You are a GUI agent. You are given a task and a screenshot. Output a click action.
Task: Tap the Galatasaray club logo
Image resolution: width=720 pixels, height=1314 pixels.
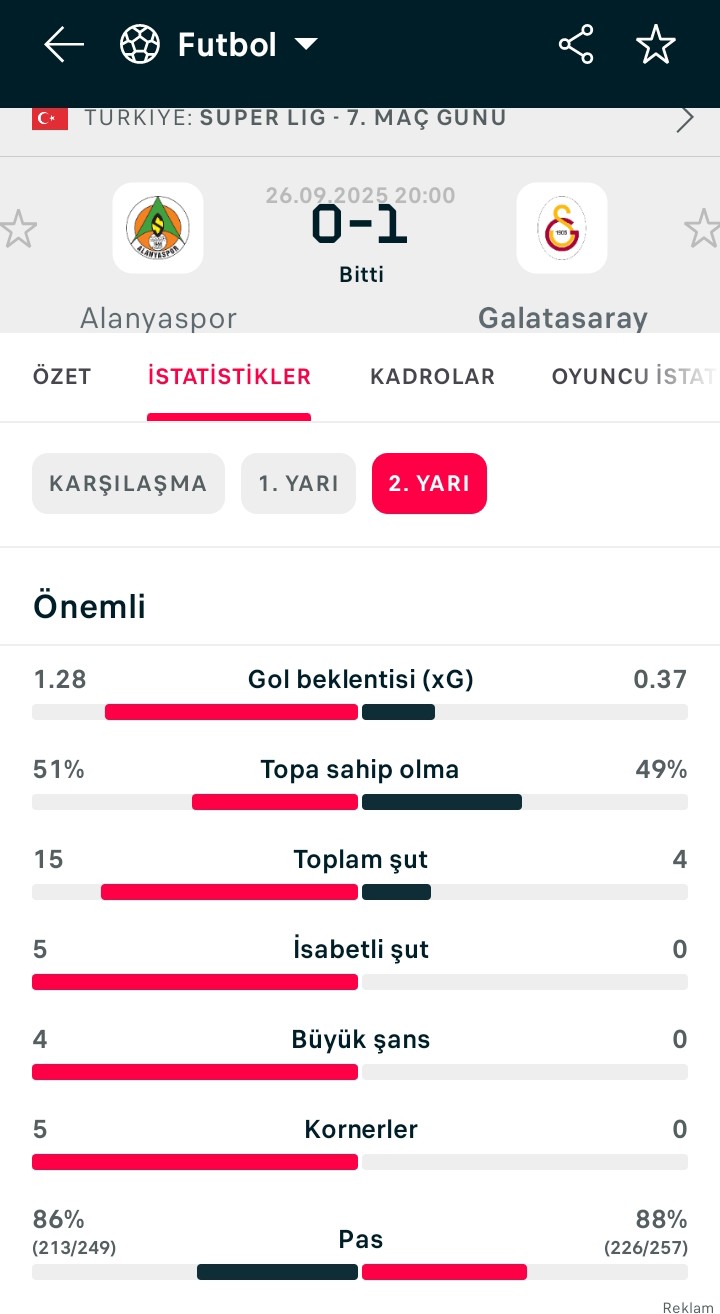click(x=562, y=228)
